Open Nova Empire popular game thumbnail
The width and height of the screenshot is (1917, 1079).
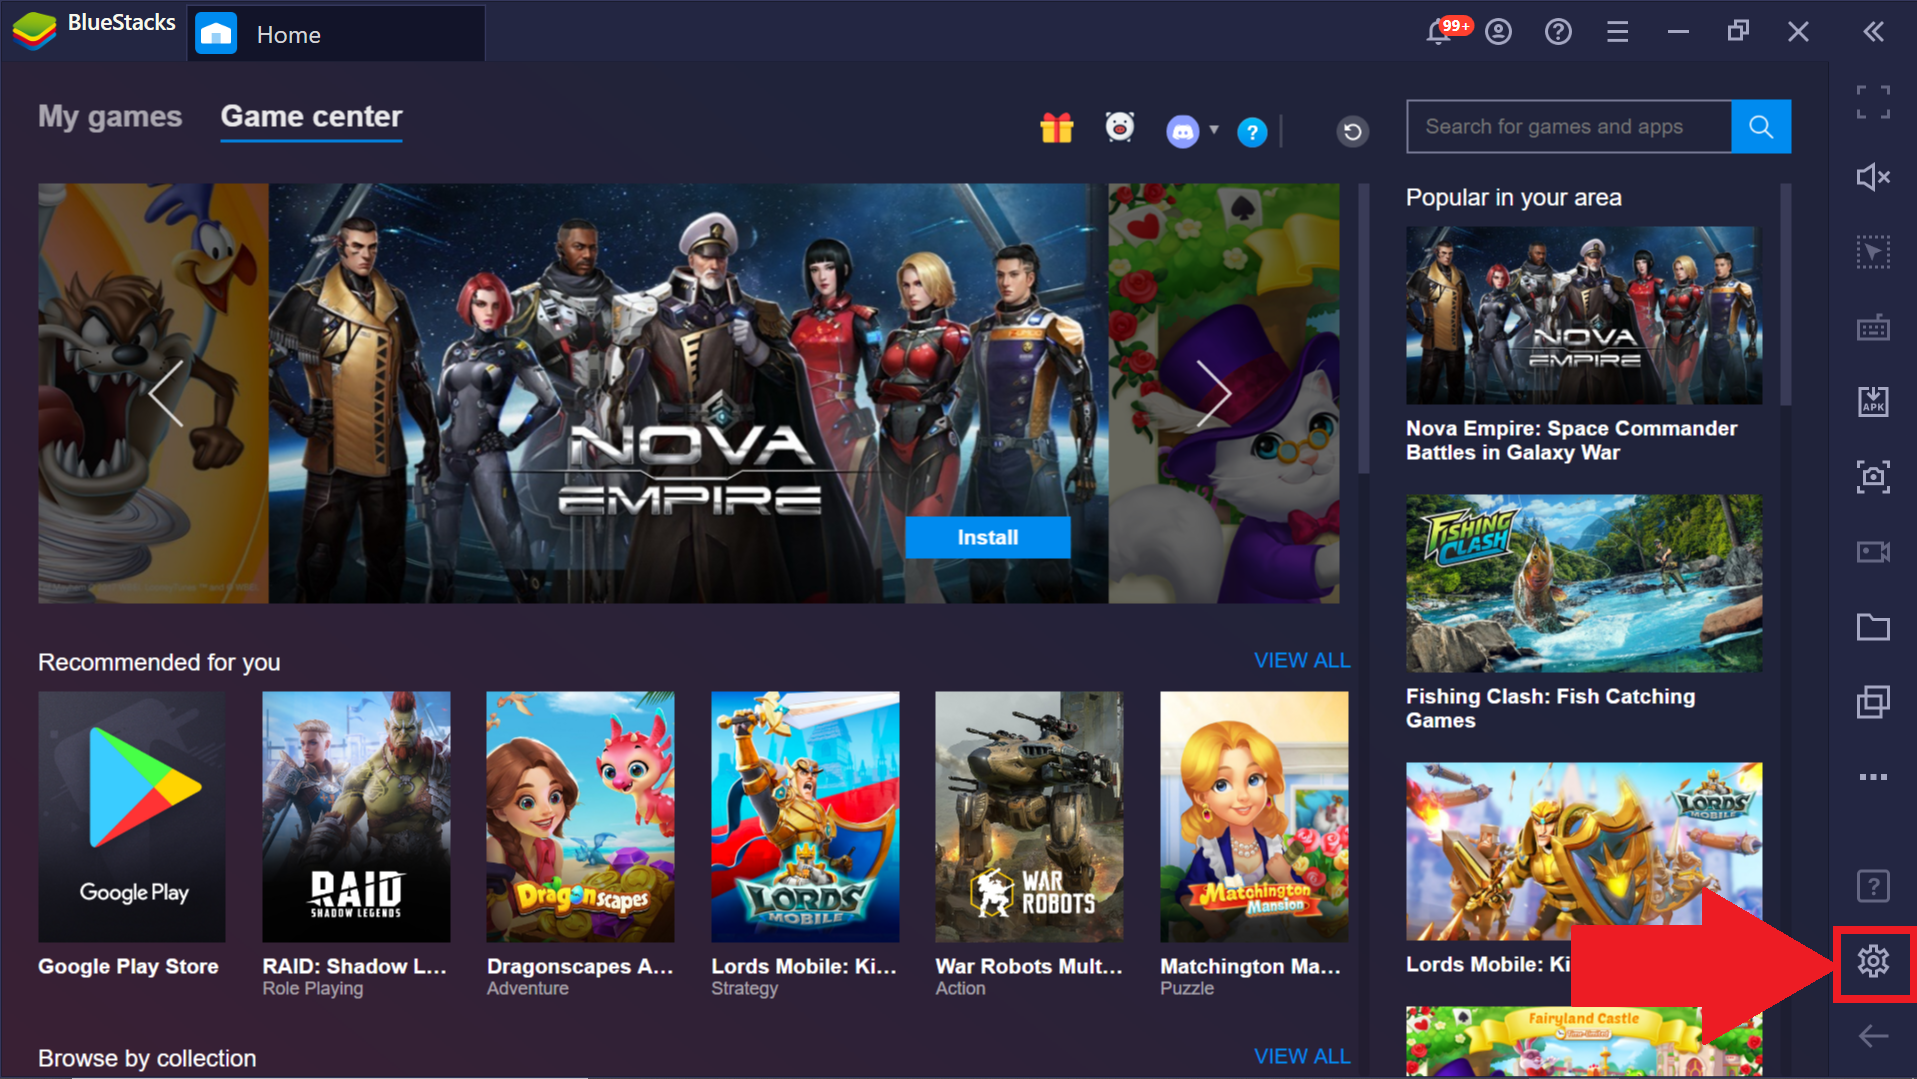click(1584, 315)
